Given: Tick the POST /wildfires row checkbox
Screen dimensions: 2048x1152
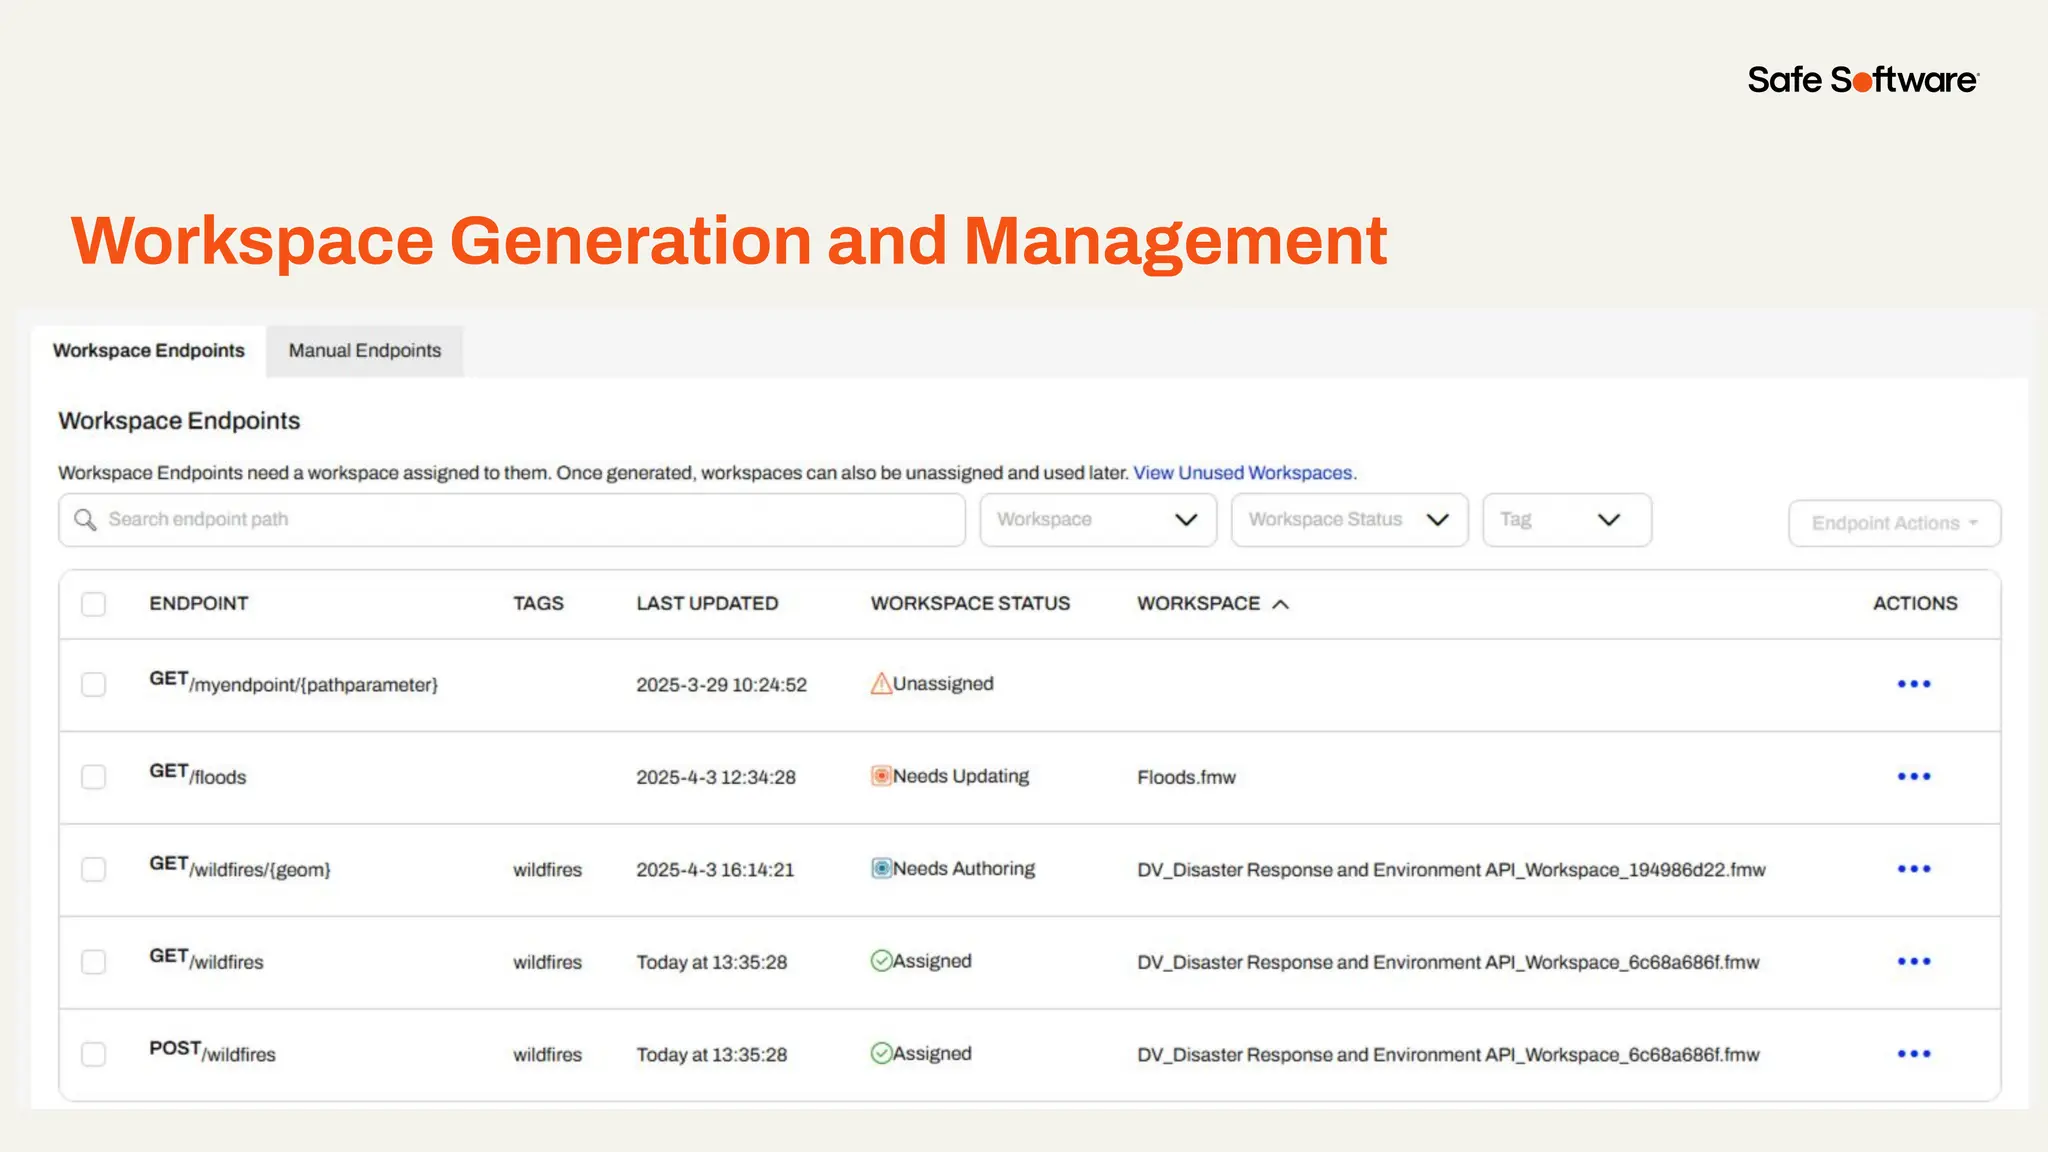Looking at the screenshot, I should coord(94,1054).
